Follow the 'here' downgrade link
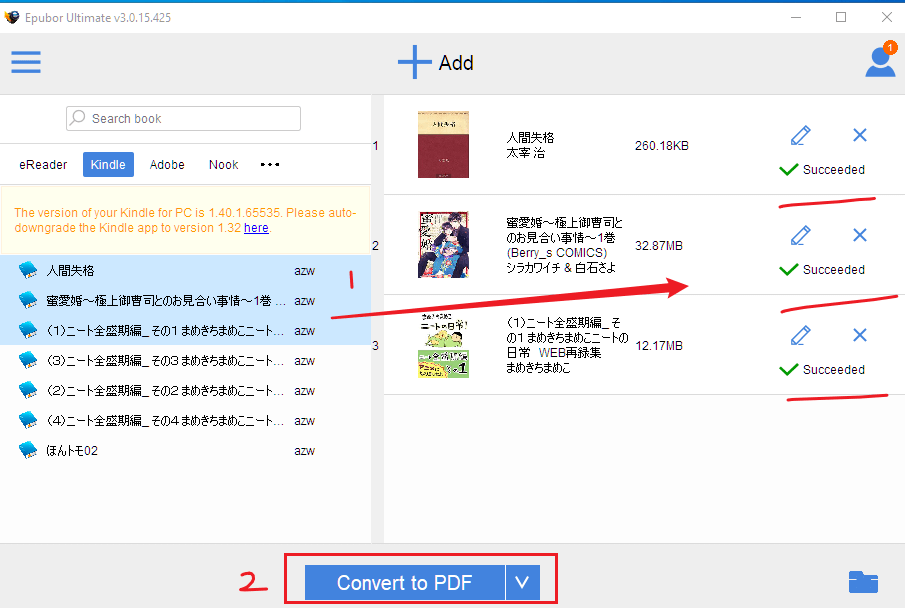Viewport: 905px width, 608px height. click(x=256, y=227)
